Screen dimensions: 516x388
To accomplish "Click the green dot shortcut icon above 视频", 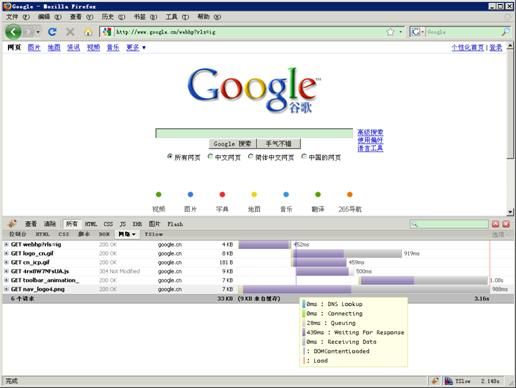I will [159, 194].
